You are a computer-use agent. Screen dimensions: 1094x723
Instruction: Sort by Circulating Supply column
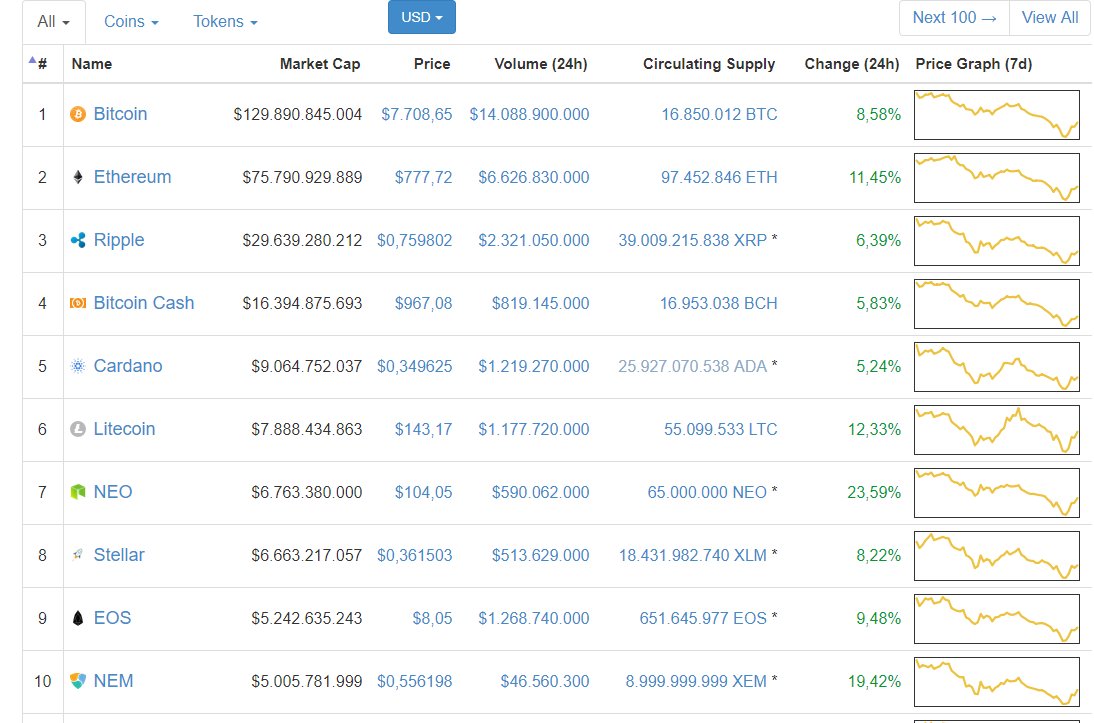coord(709,64)
